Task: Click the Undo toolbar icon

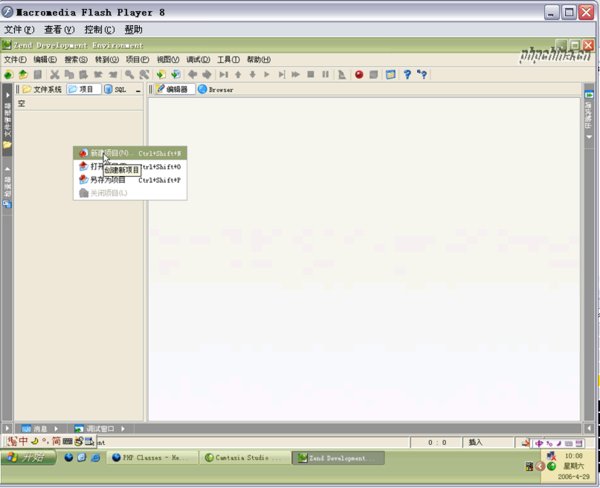Action: pos(98,75)
